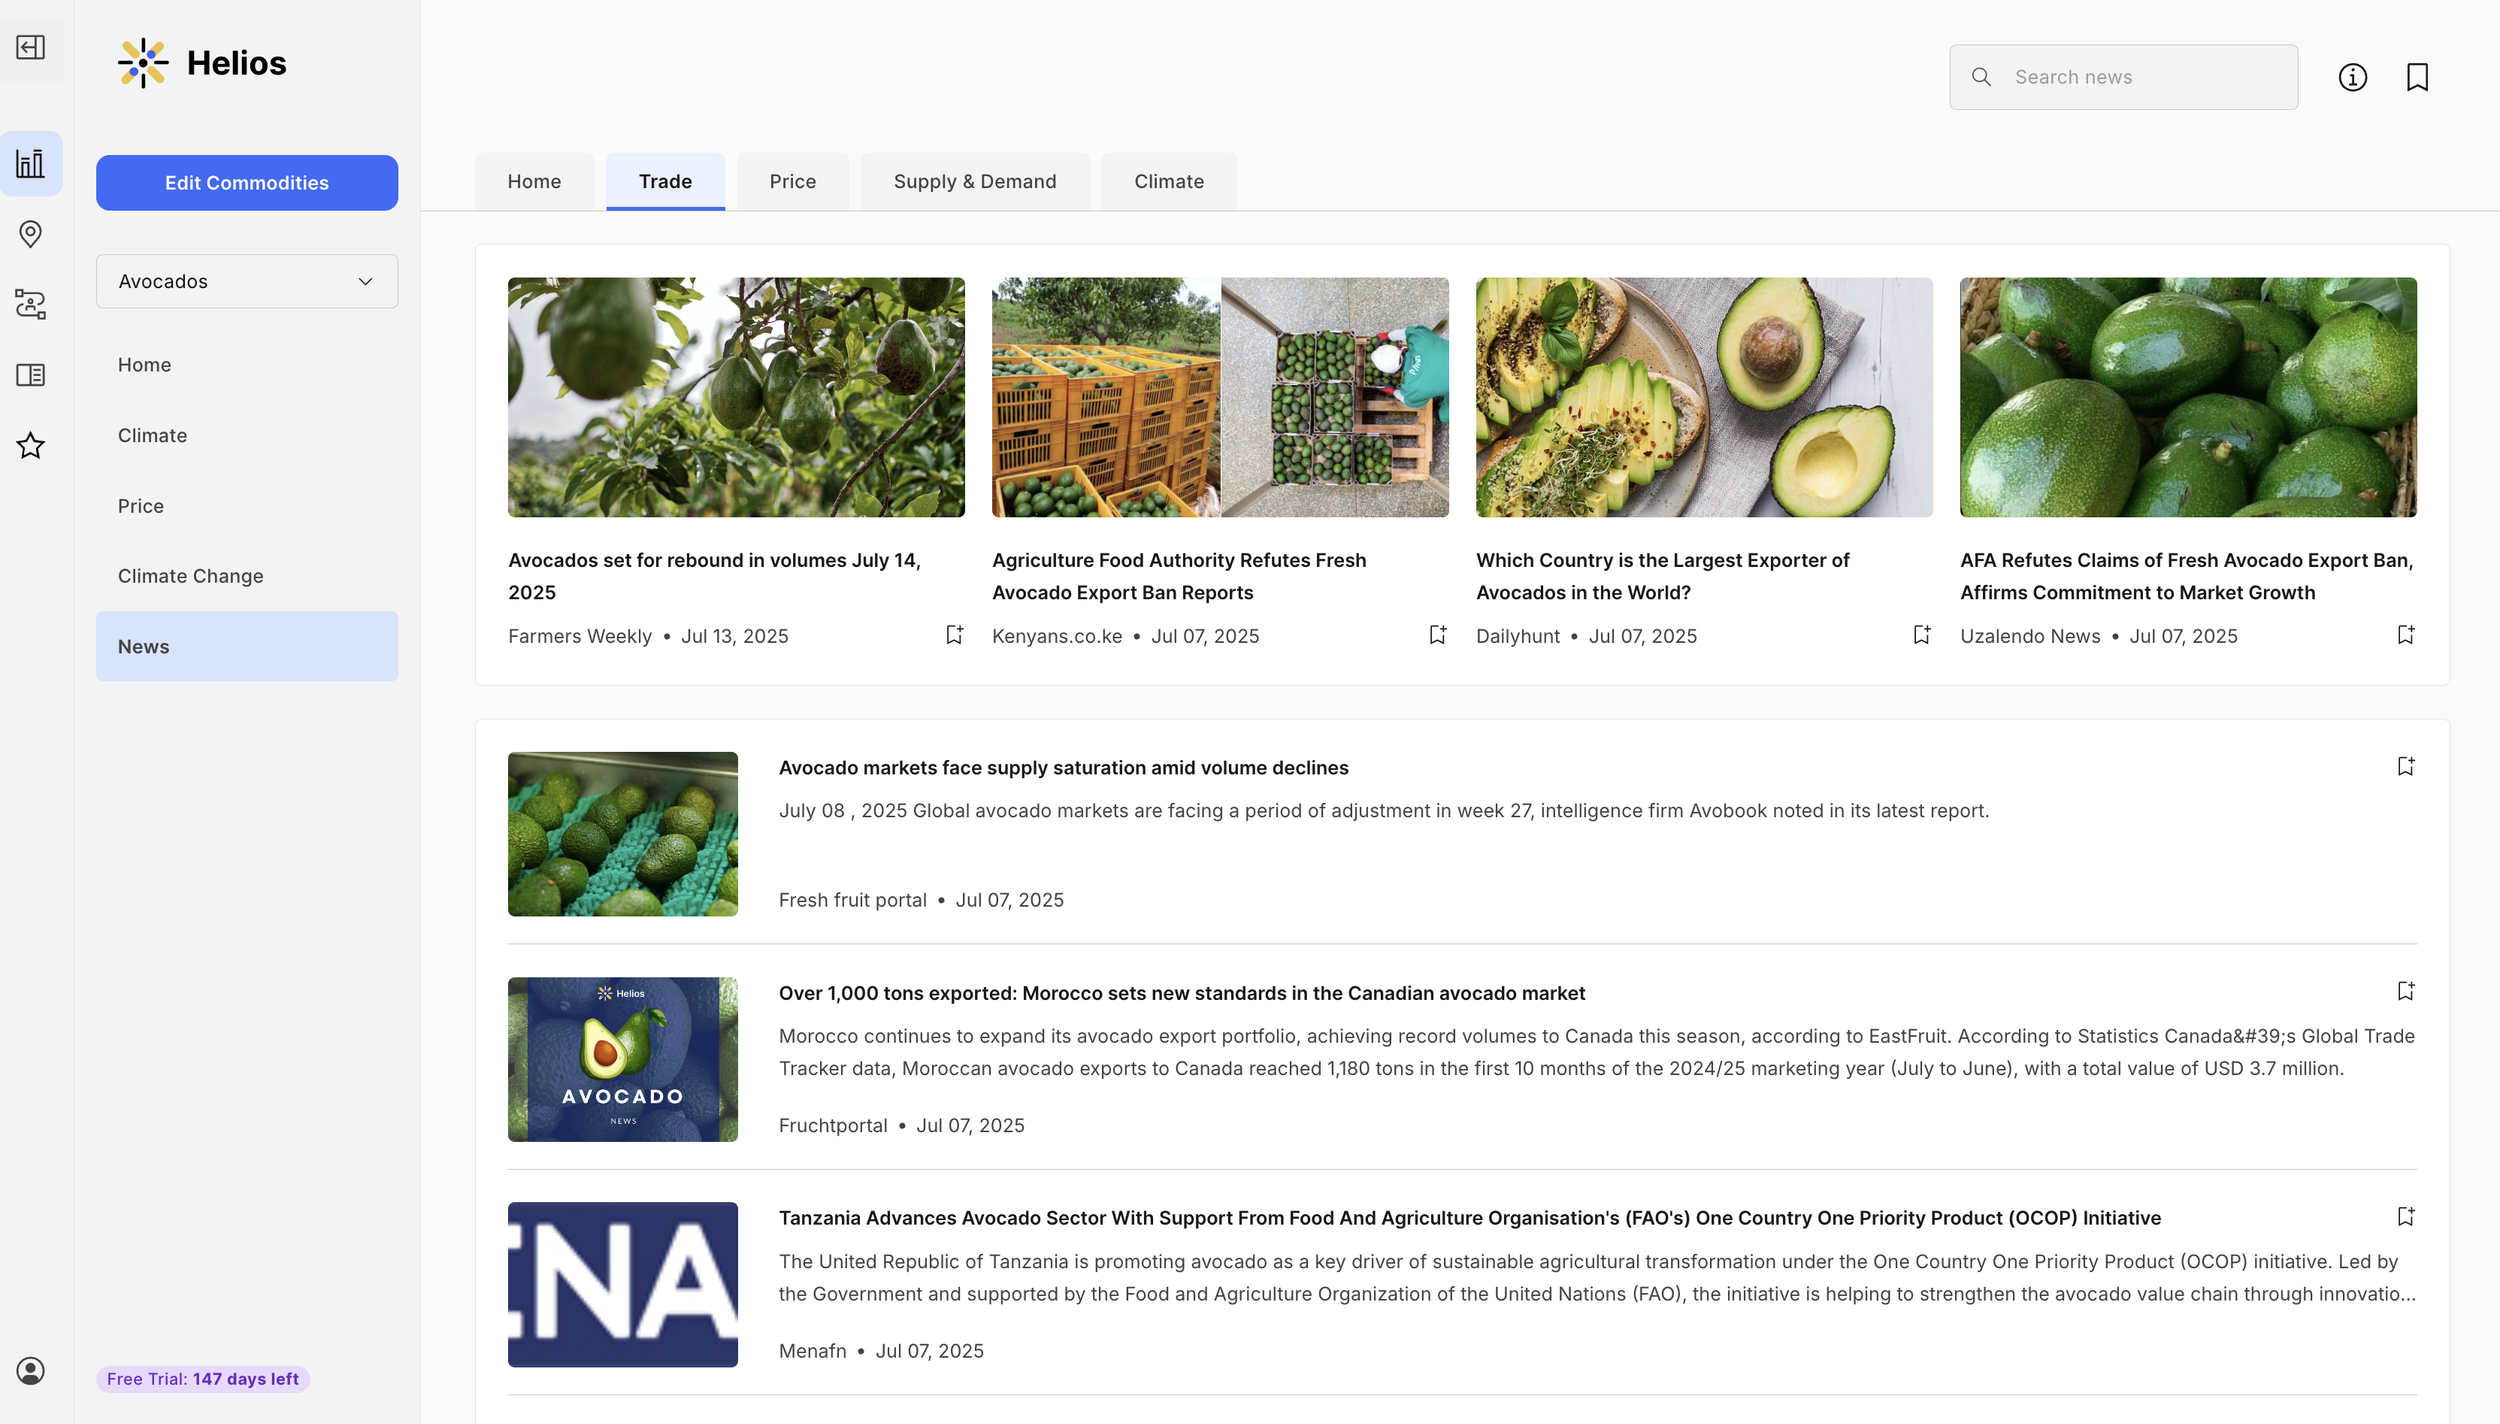Viewport: 2500px width, 1424px height.
Task: Open the Avocados commodity dropdown
Action: coord(247,281)
